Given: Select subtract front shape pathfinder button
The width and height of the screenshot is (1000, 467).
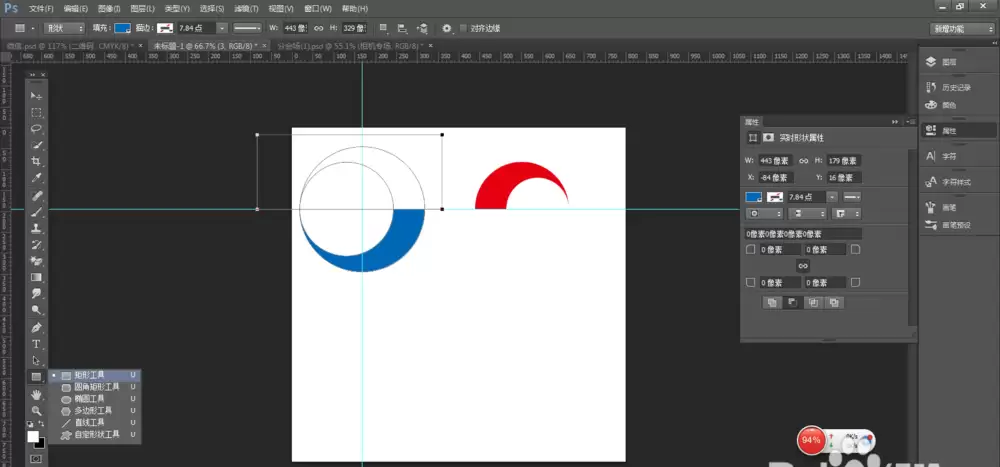Looking at the screenshot, I should coord(792,303).
